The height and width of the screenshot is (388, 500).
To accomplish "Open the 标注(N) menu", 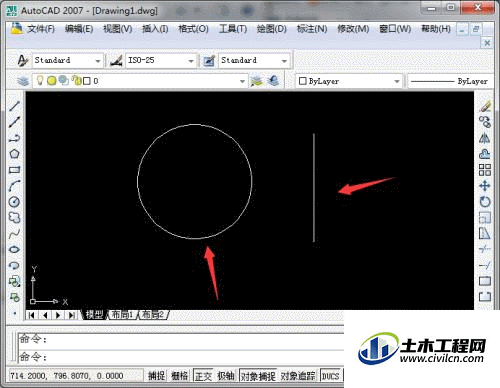I will pos(312,29).
